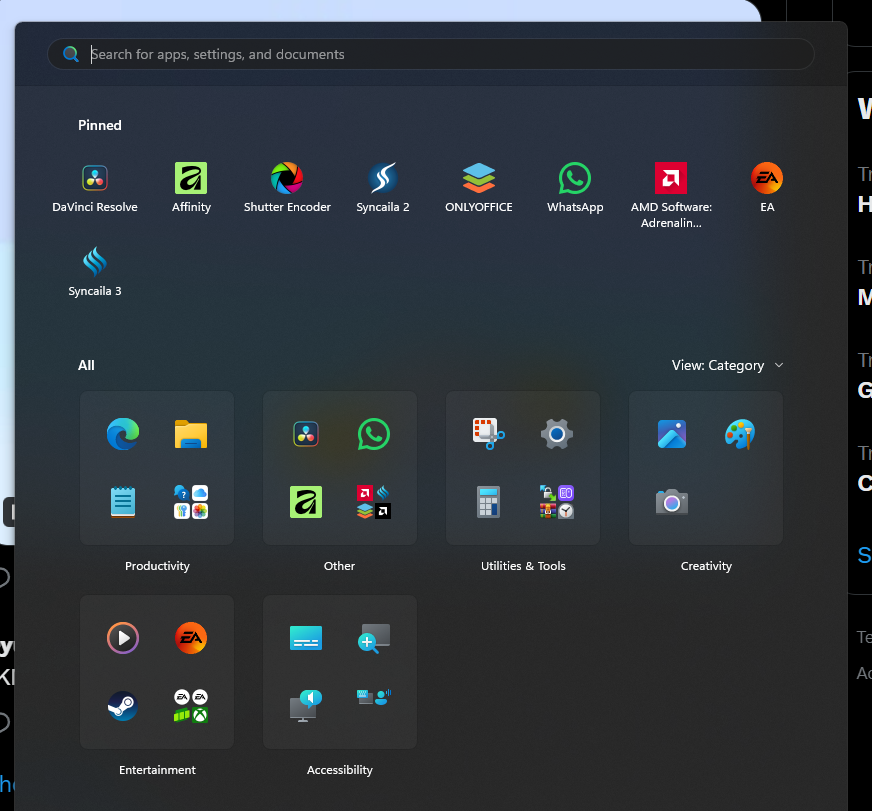Open Photos app in Creativity group
Viewport: 872px width, 811px height.
pyautogui.click(x=672, y=434)
